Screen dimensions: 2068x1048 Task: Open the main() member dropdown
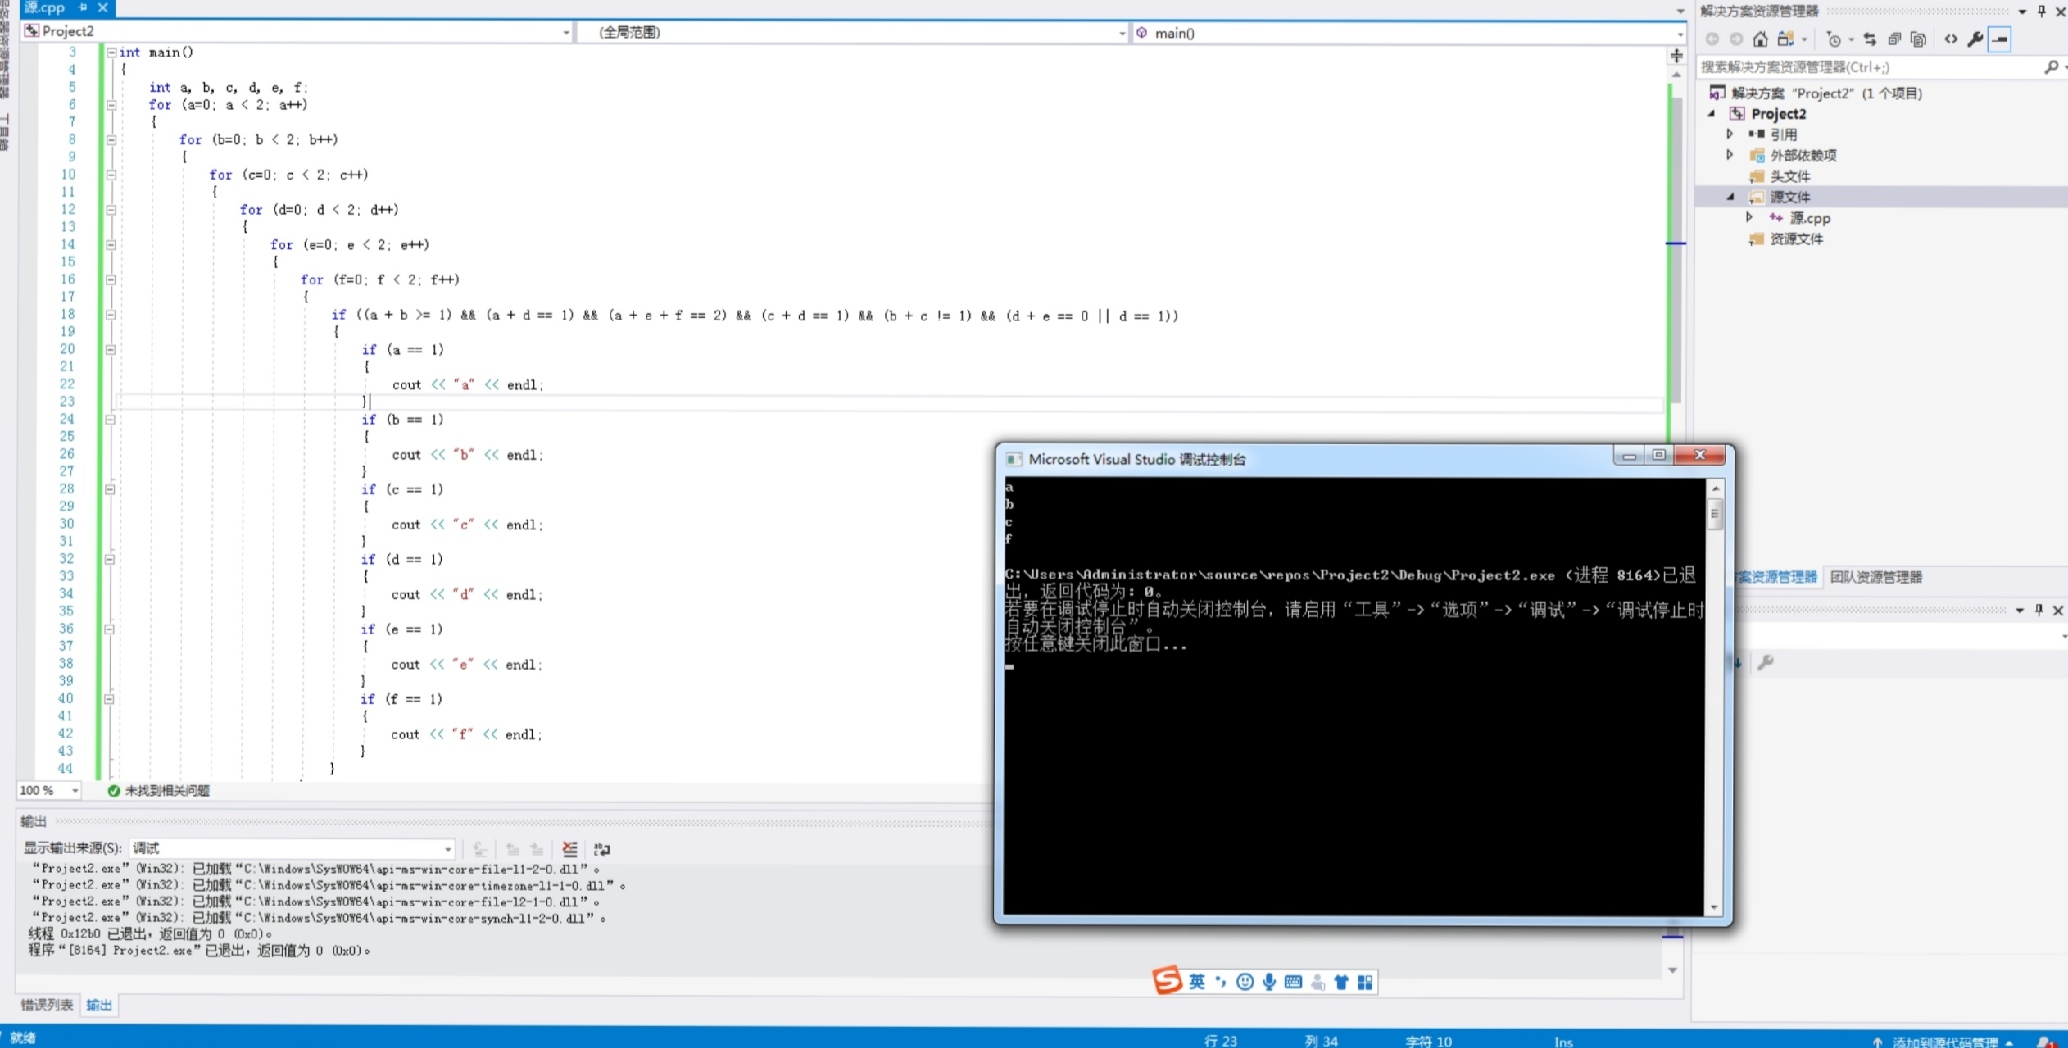click(x=1679, y=33)
